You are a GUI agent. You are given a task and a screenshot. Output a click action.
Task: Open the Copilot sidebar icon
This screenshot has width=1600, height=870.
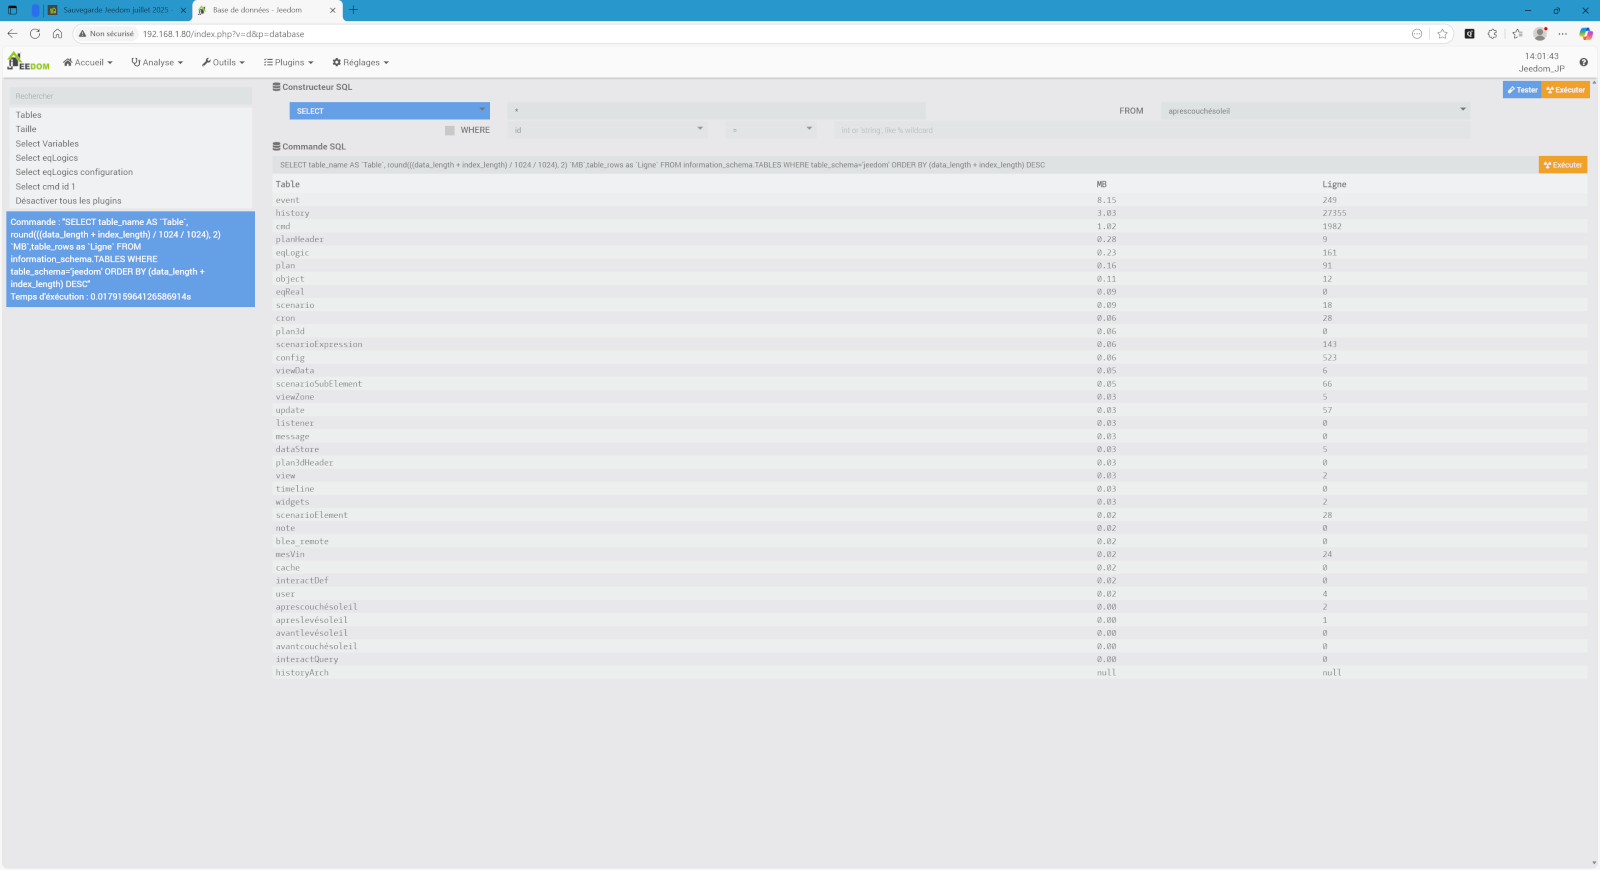tap(1586, 33)
